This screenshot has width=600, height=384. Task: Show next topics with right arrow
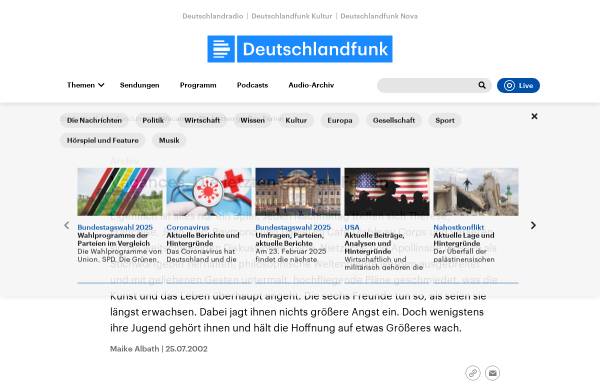pyautogui.click(x=533, y=225)
